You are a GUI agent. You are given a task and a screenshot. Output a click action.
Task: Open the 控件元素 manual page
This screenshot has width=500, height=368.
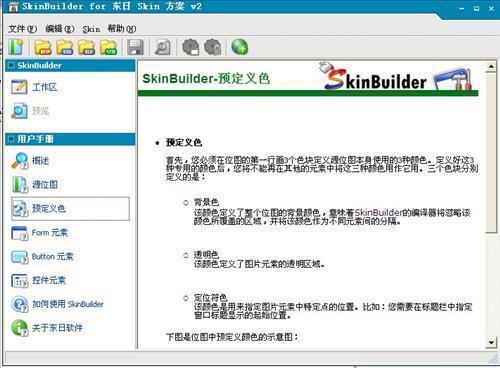pyautogui.click(x=38, y=280)
